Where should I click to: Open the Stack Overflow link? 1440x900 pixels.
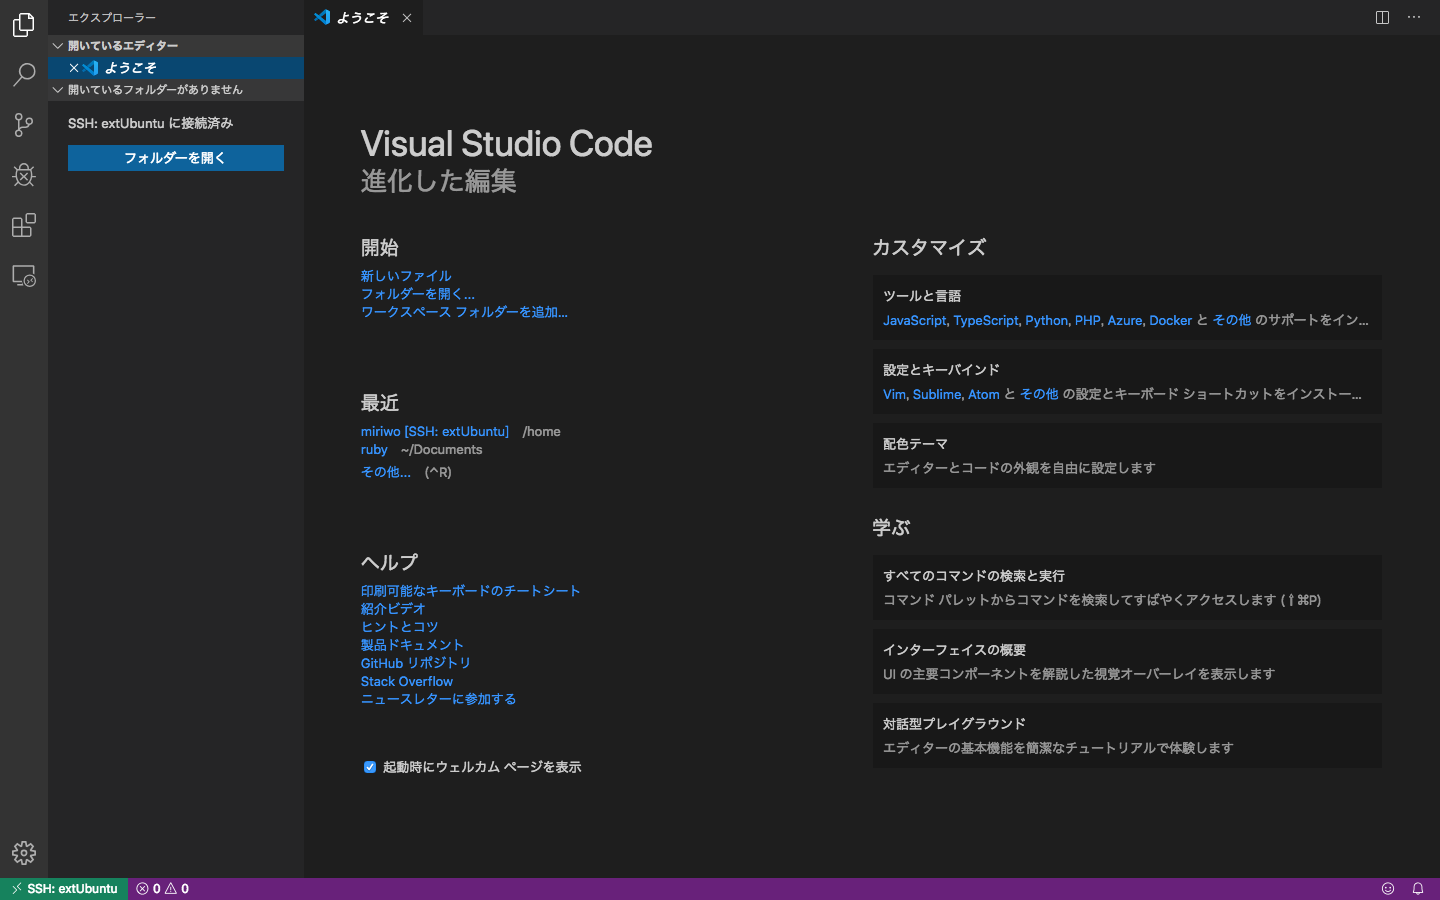coord(406,681)
